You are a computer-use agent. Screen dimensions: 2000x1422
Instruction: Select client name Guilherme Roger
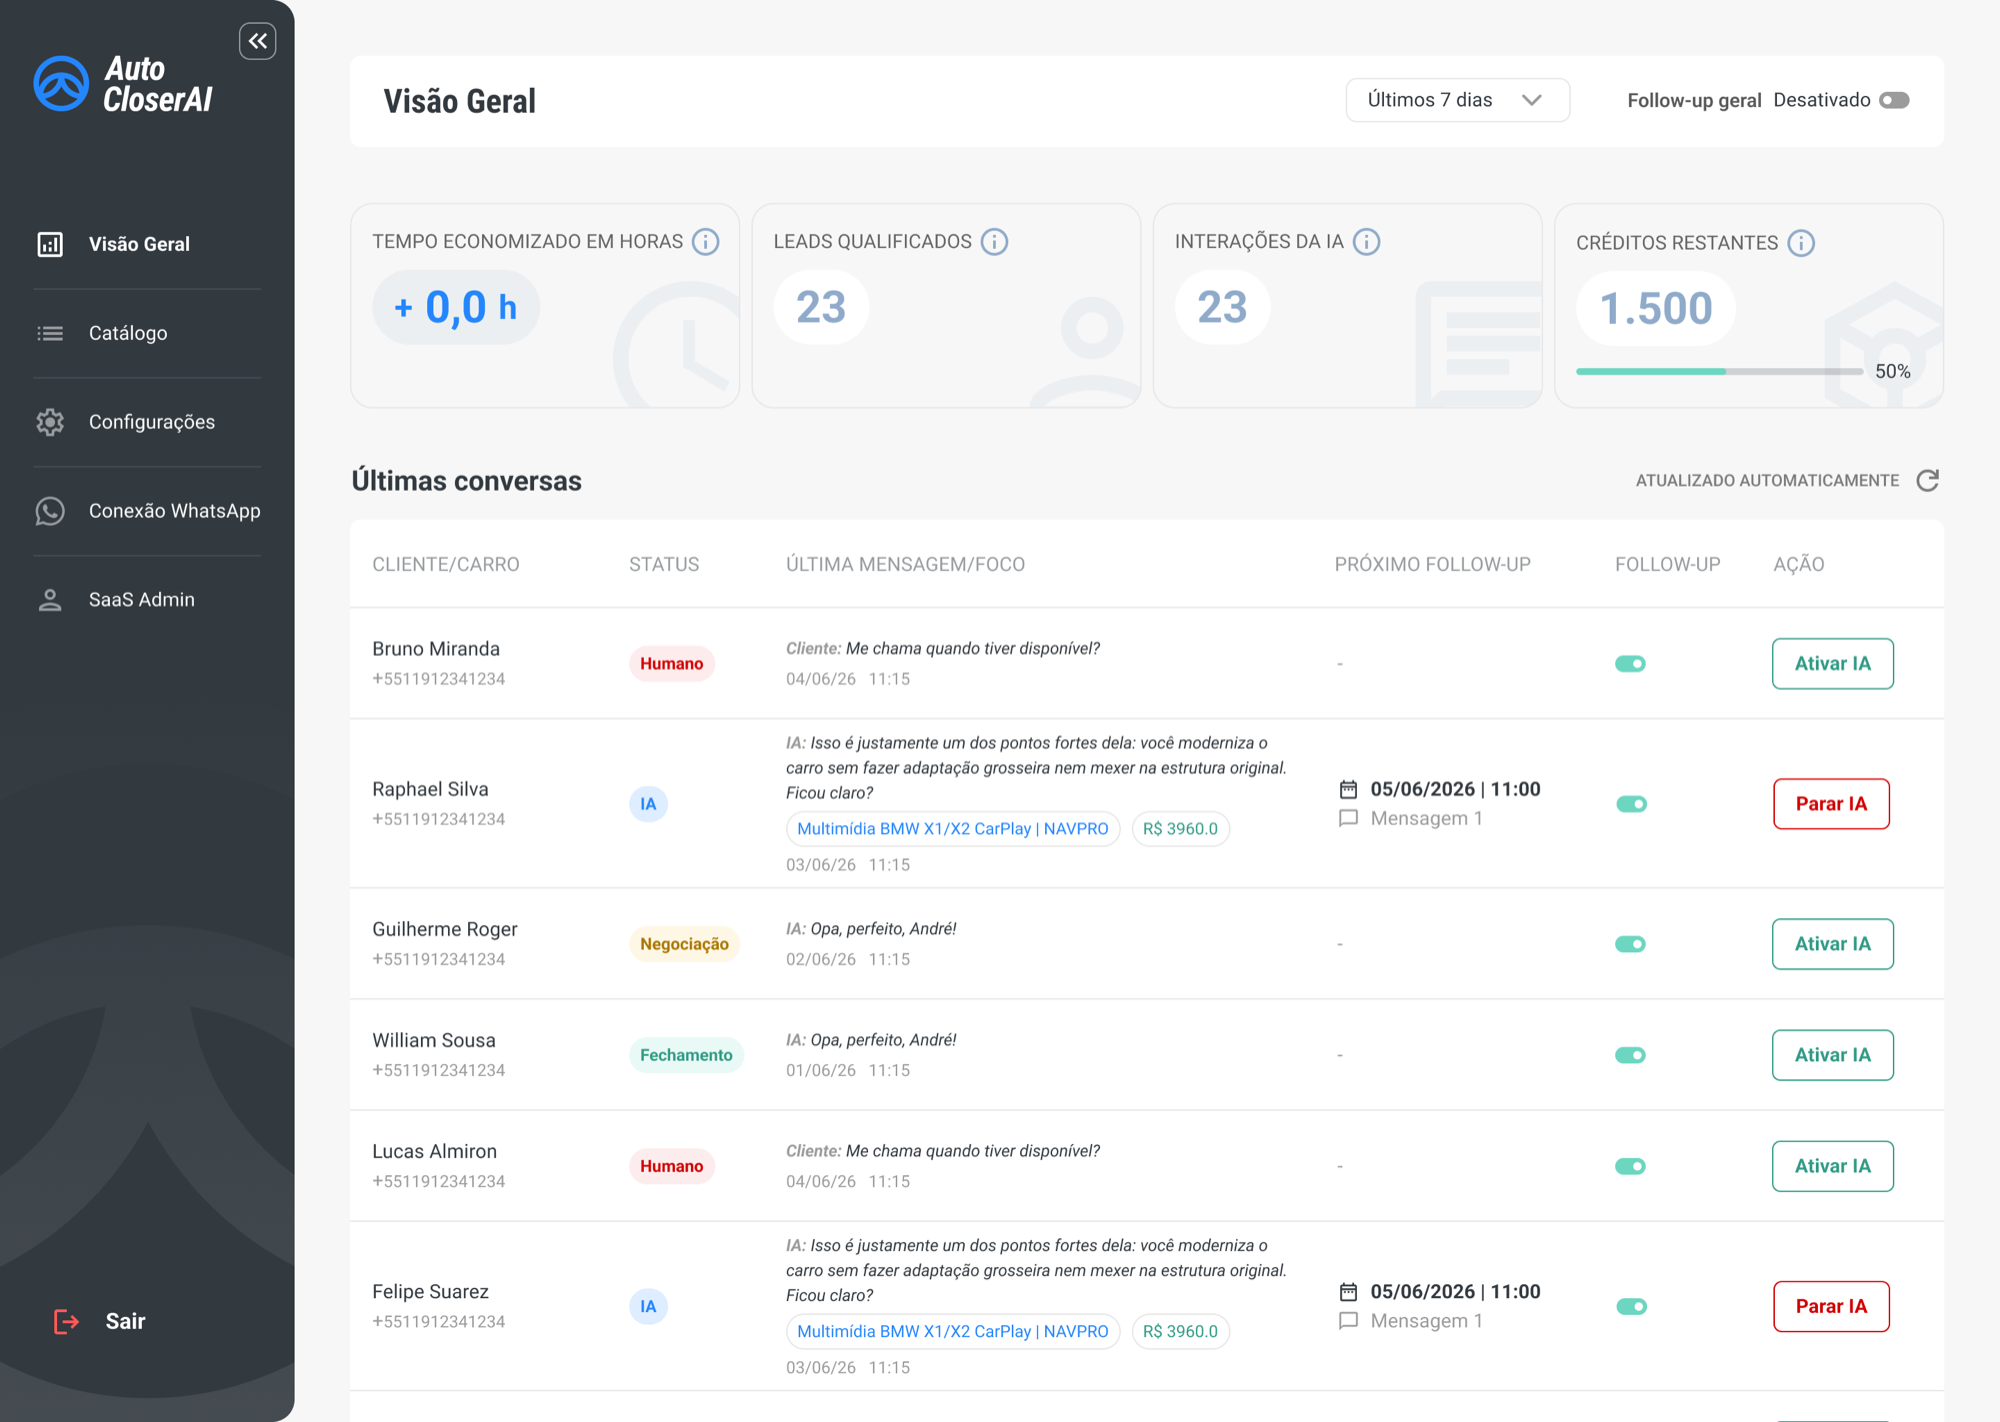(445, 929)
